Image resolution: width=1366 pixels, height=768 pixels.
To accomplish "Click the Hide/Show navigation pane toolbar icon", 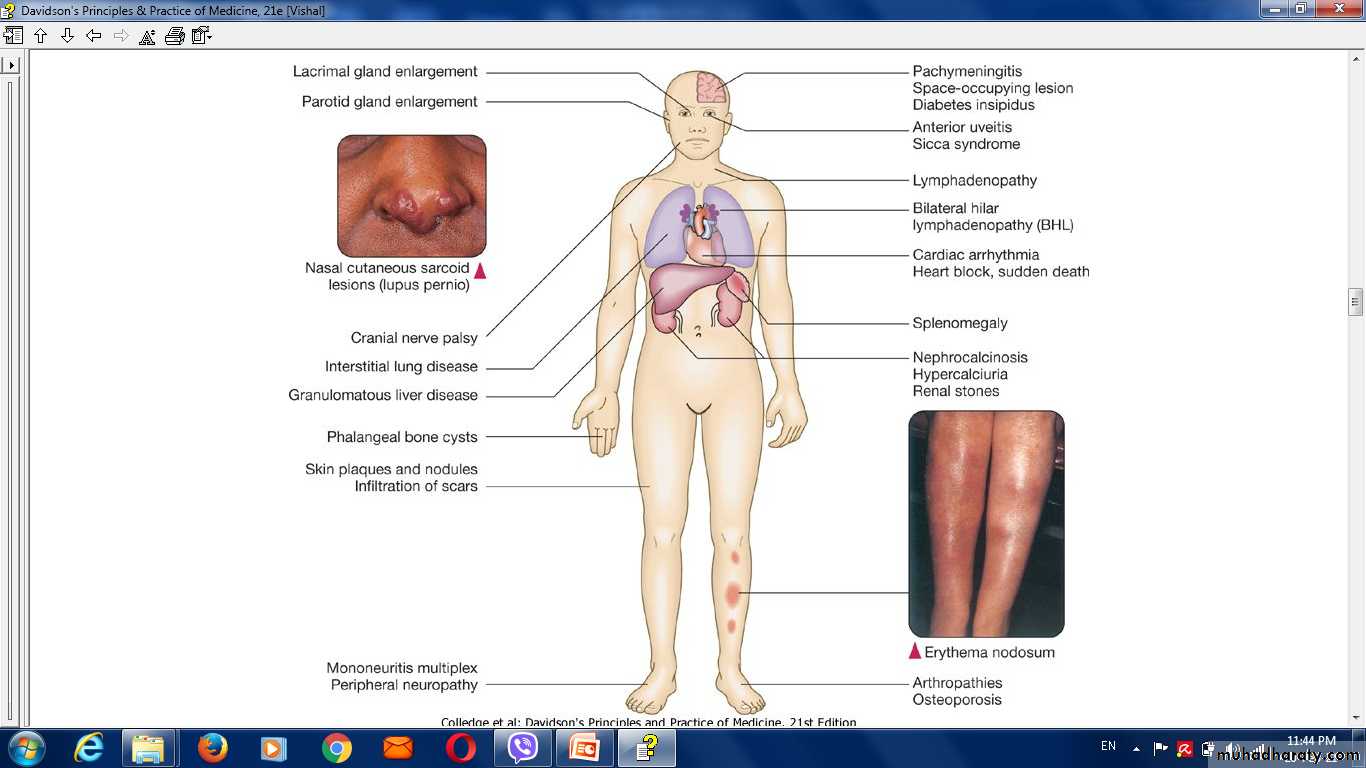I will [x=13, y=36].
